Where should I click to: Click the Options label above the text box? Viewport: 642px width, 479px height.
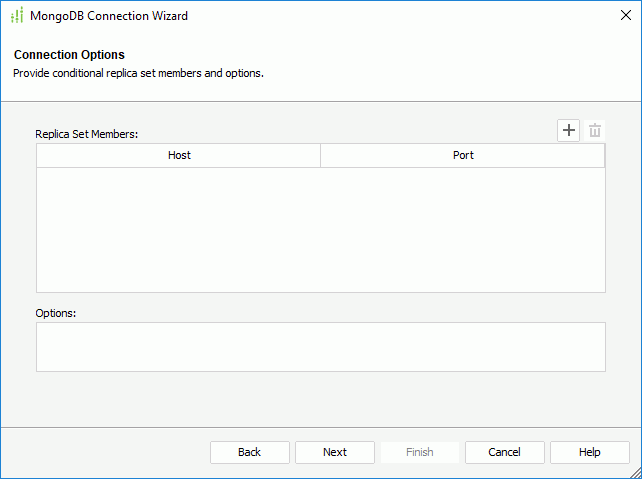(x=56, y=313)
